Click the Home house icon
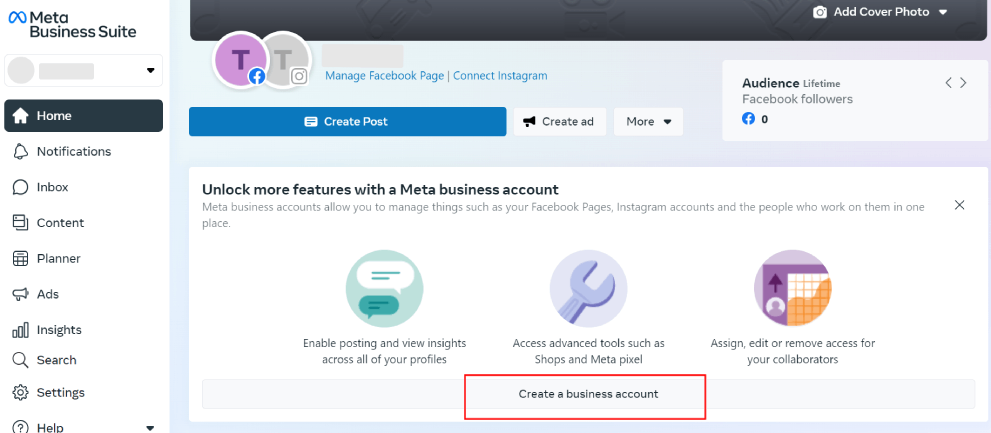 click(21, 116)
